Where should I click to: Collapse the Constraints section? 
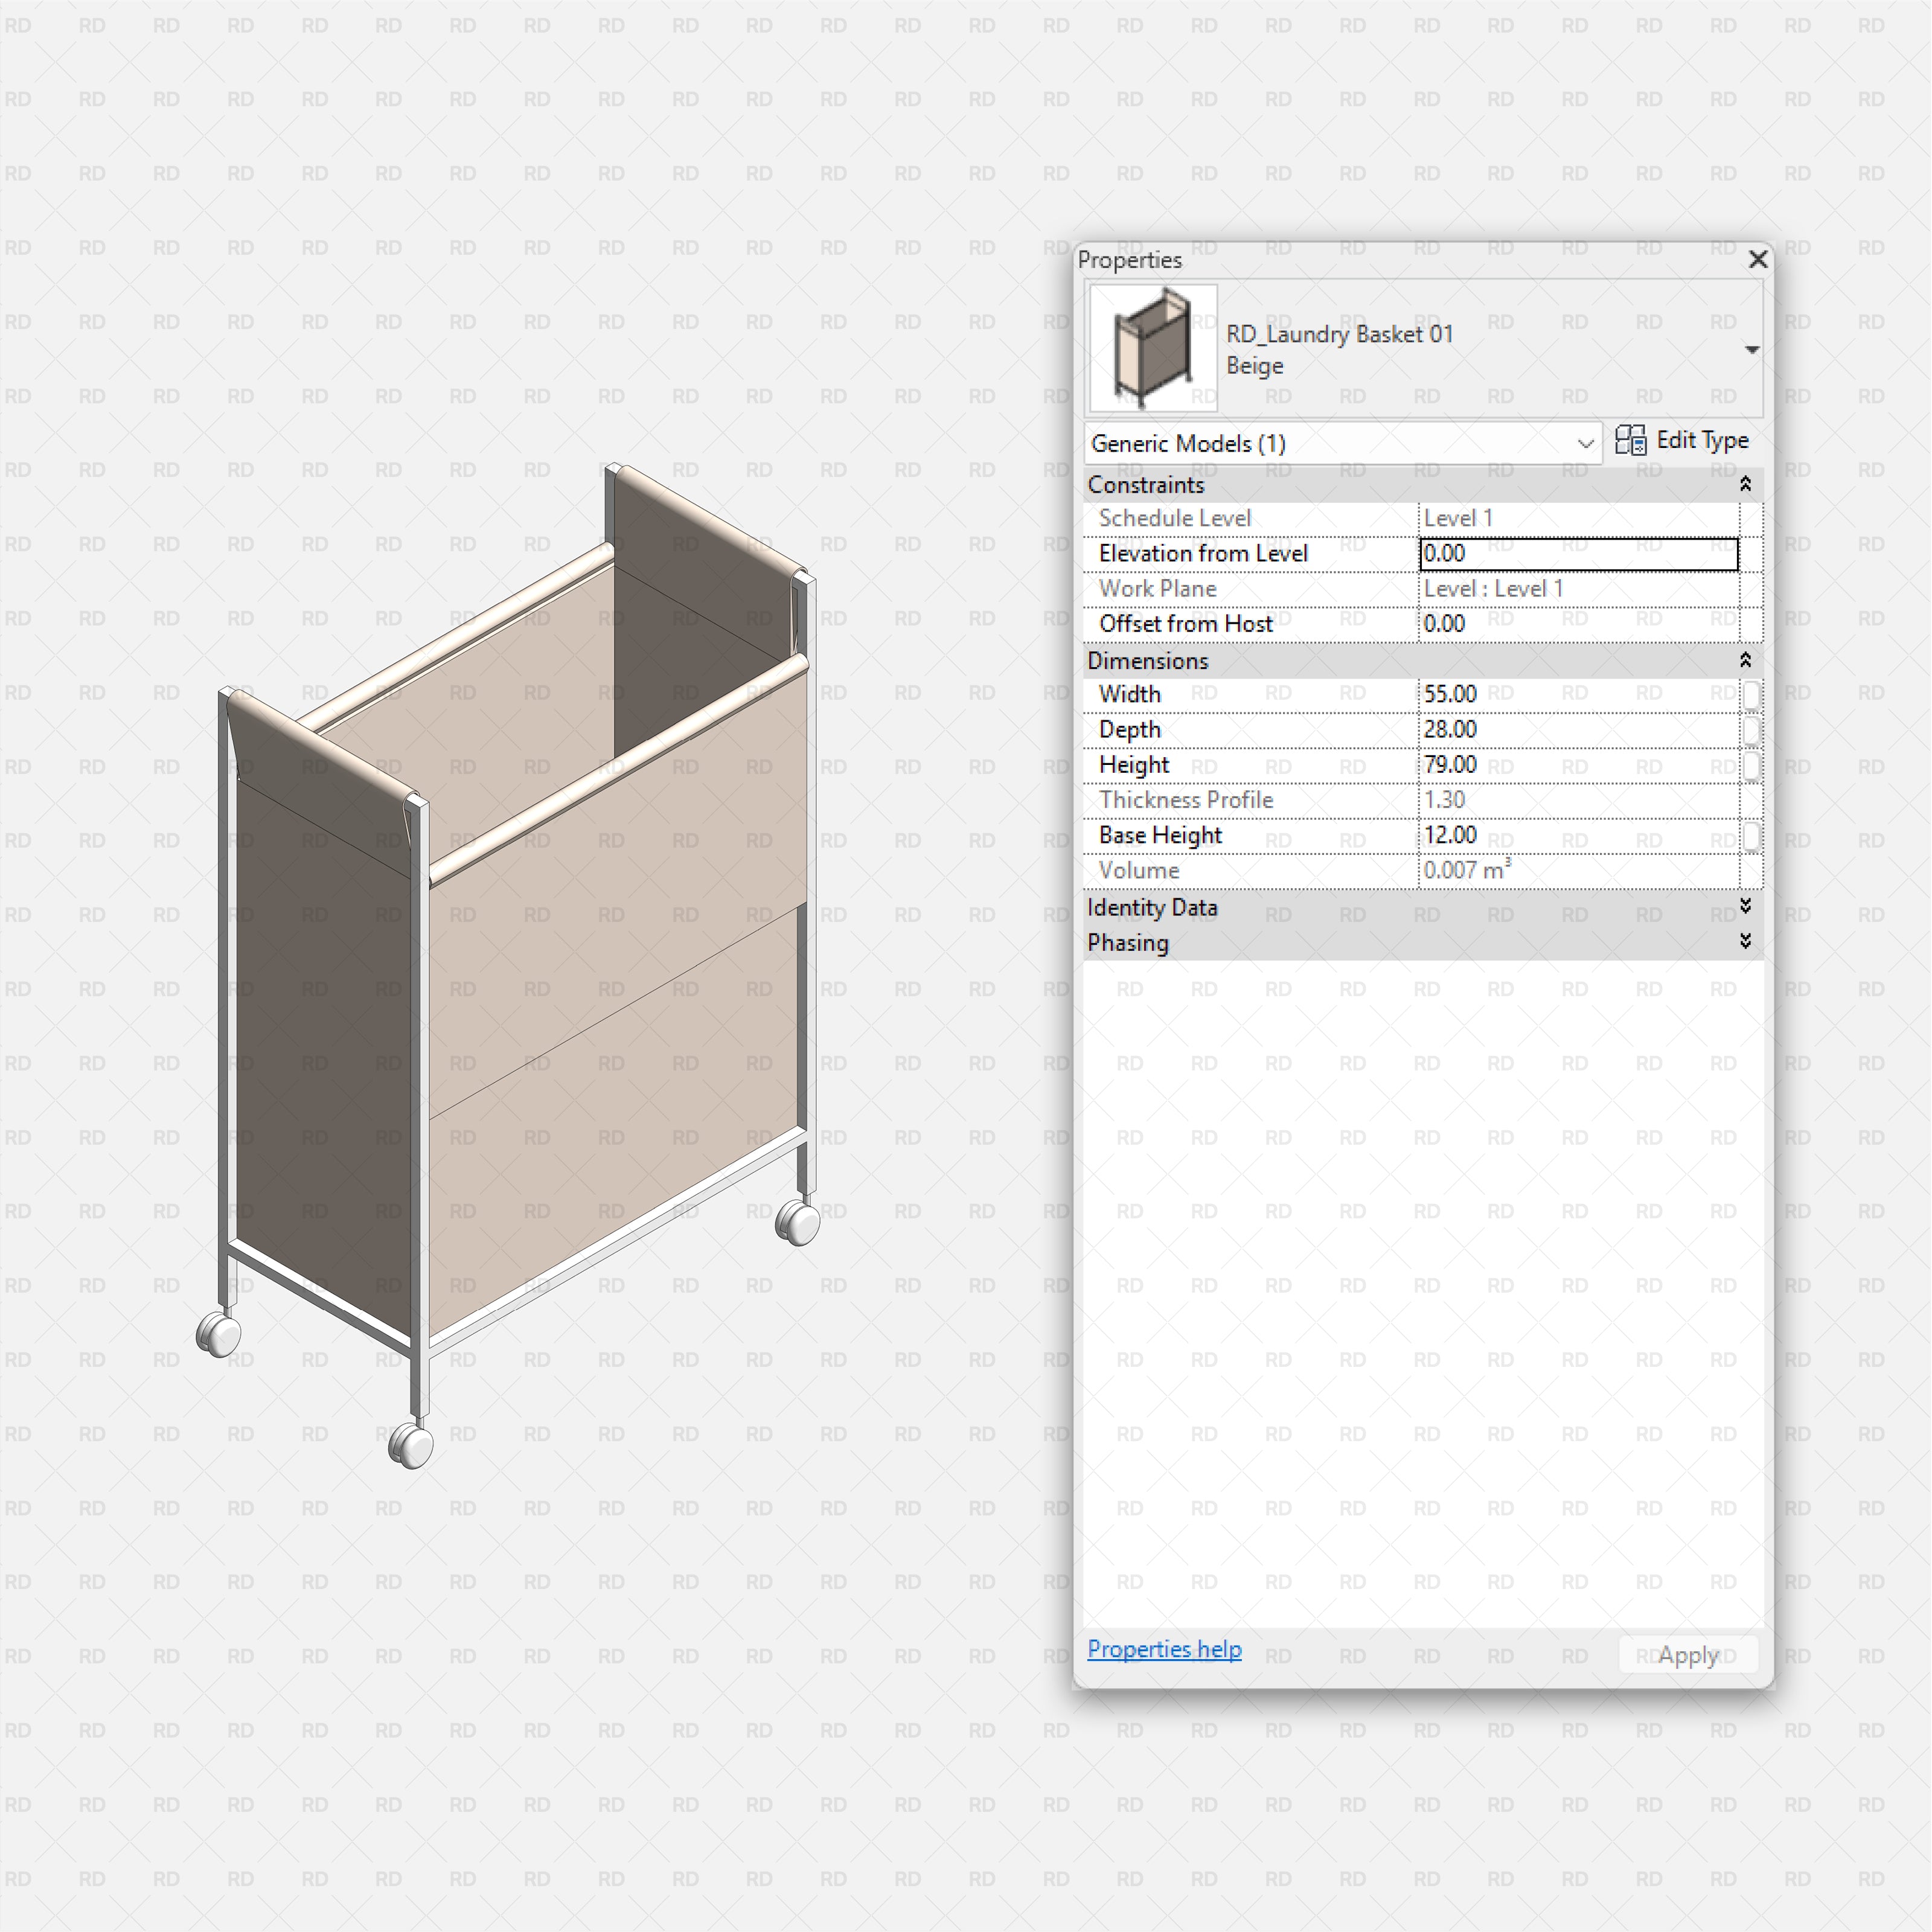pos(1745,484)
